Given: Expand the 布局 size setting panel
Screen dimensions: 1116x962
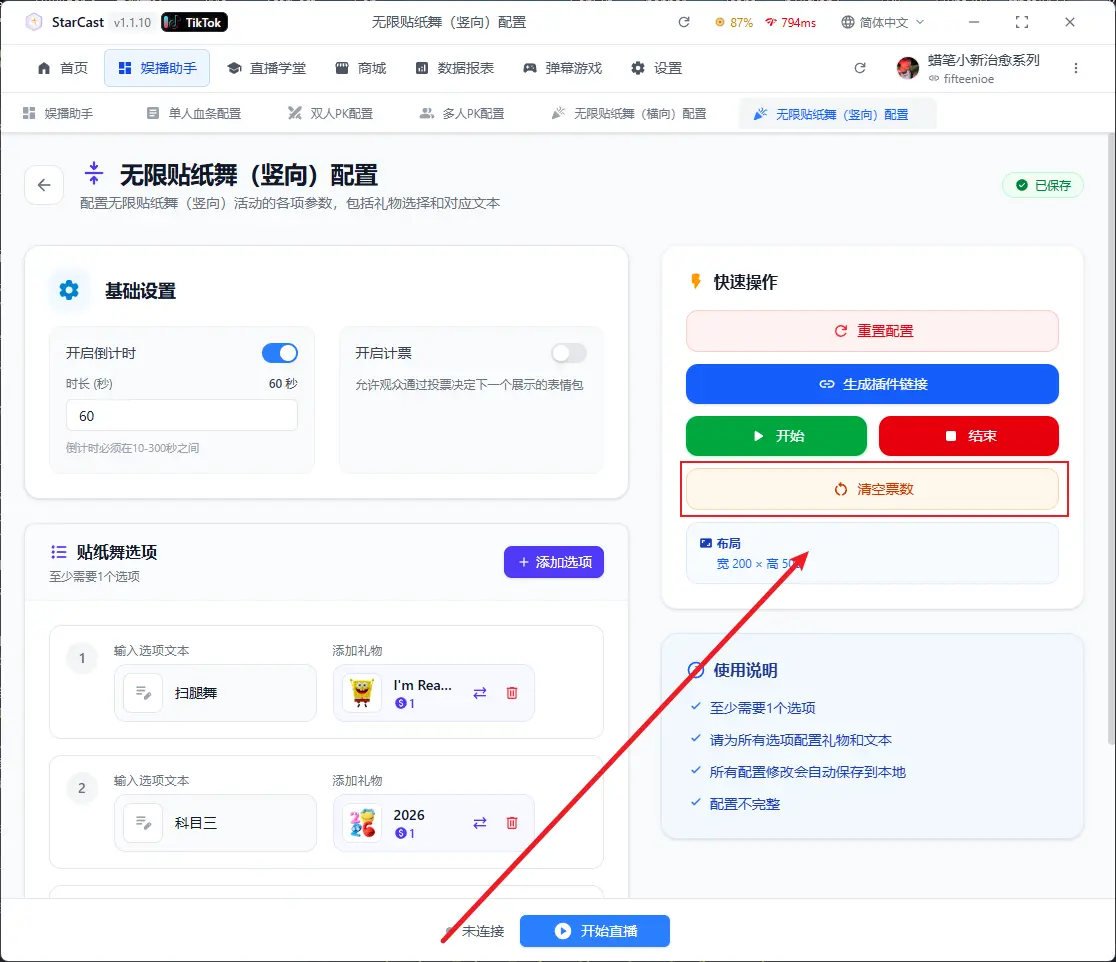Looking at the screenshot, I should (871, 553).
